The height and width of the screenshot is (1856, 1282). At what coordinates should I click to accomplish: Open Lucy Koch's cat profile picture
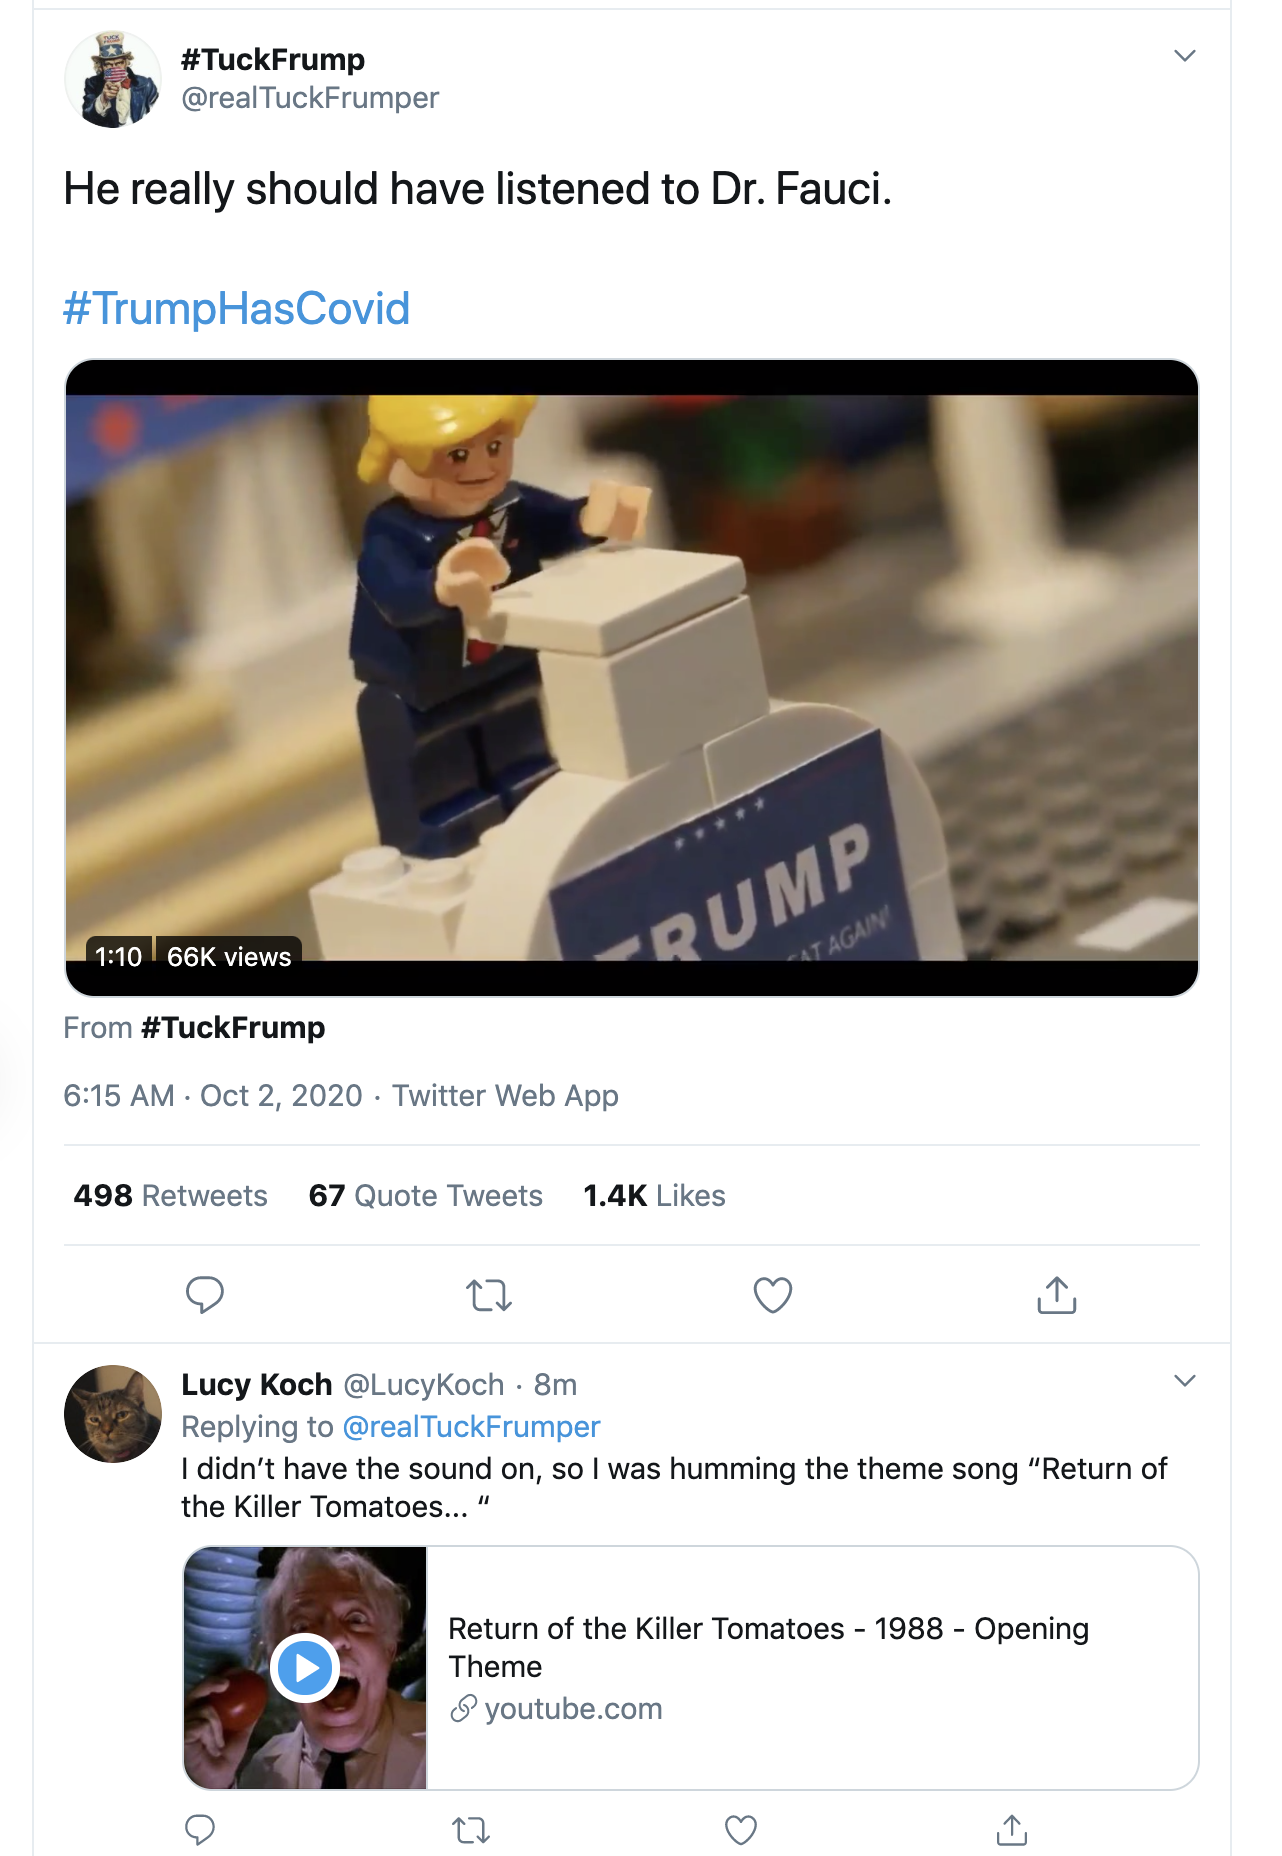click(x=113, y=1413)
